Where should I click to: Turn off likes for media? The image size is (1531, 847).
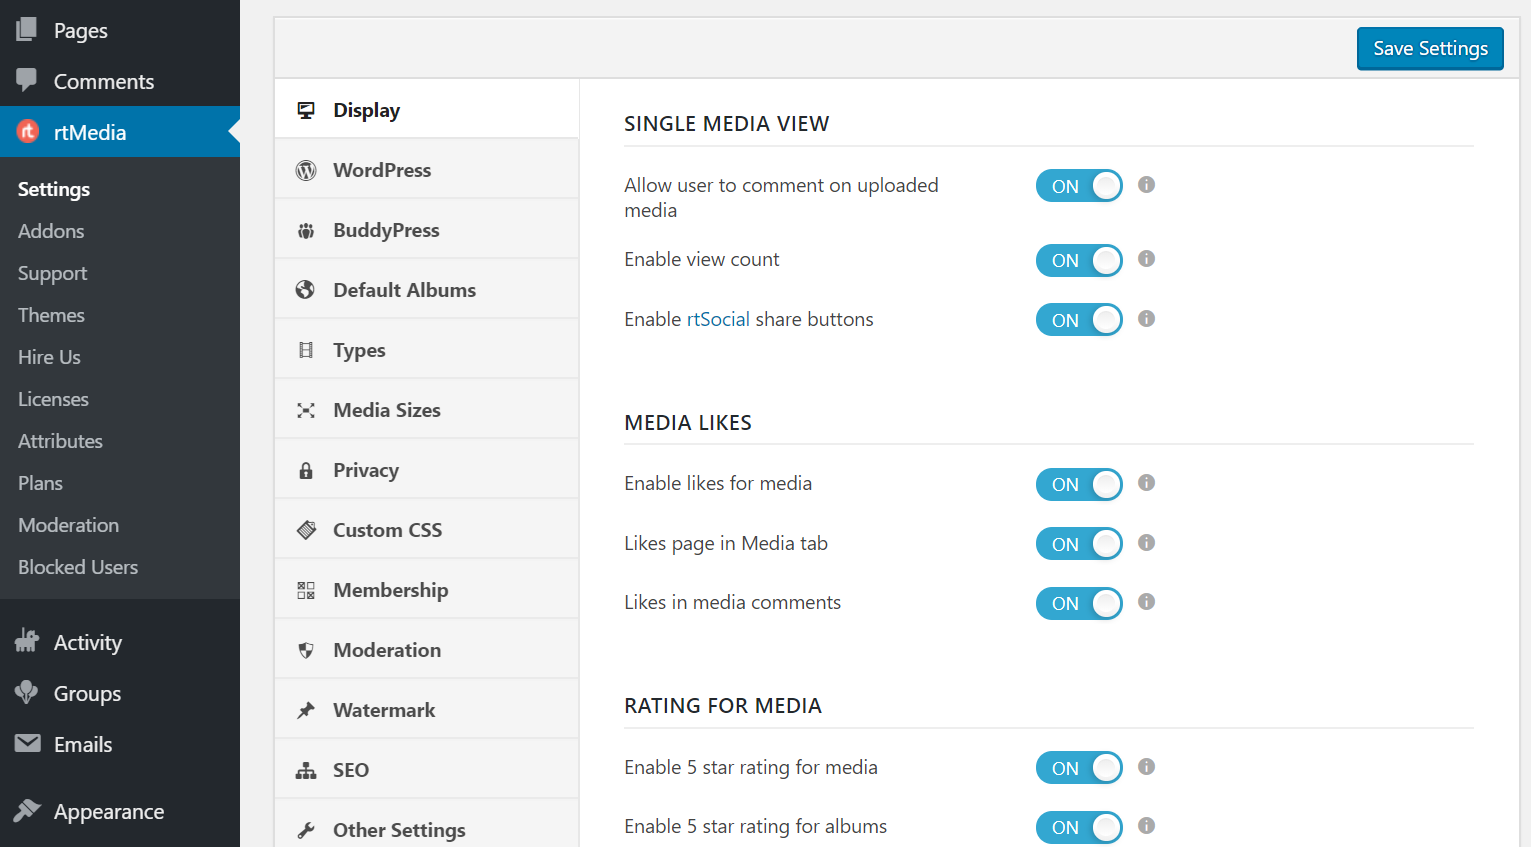click(1079, 484)
